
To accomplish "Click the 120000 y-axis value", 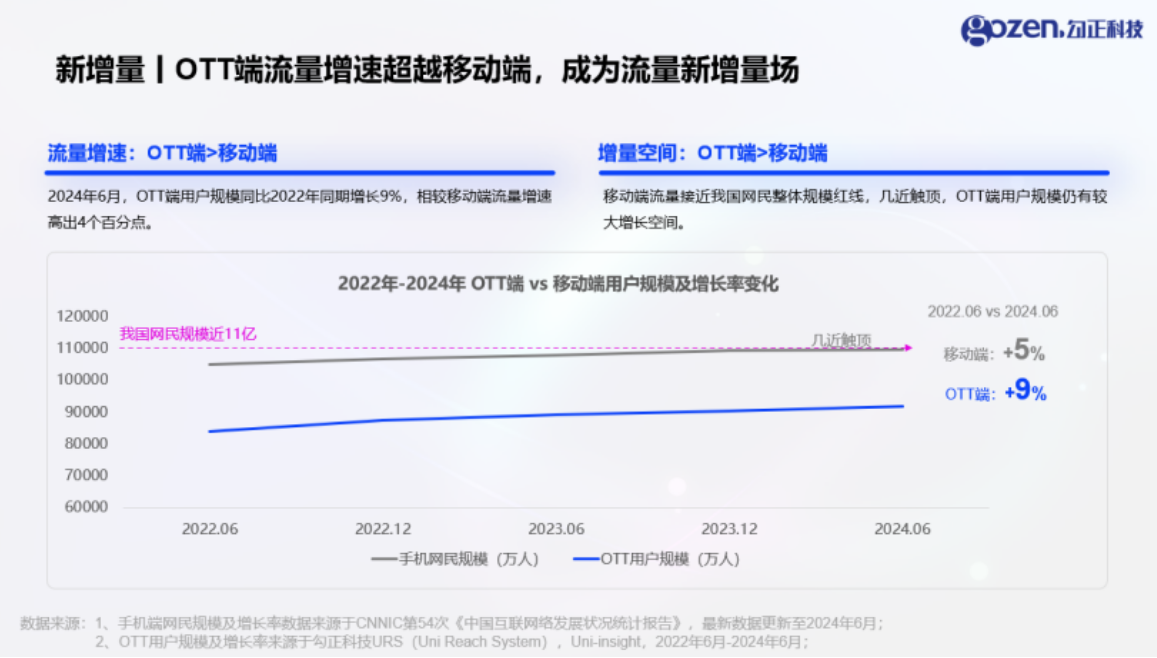I will click(82, 316).
